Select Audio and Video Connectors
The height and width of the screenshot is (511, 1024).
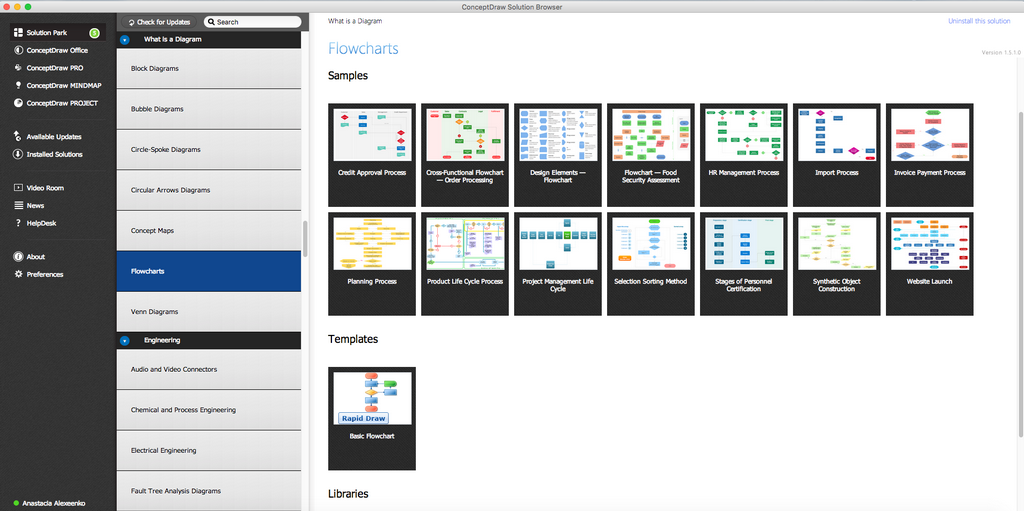tap(209, 370)
